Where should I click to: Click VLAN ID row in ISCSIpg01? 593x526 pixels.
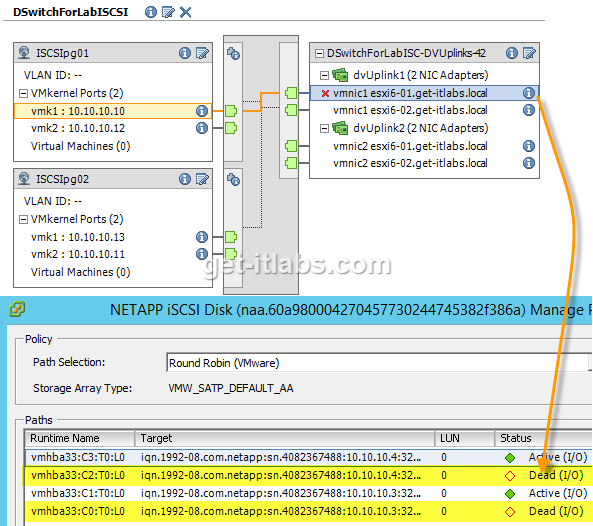(53, 75)
